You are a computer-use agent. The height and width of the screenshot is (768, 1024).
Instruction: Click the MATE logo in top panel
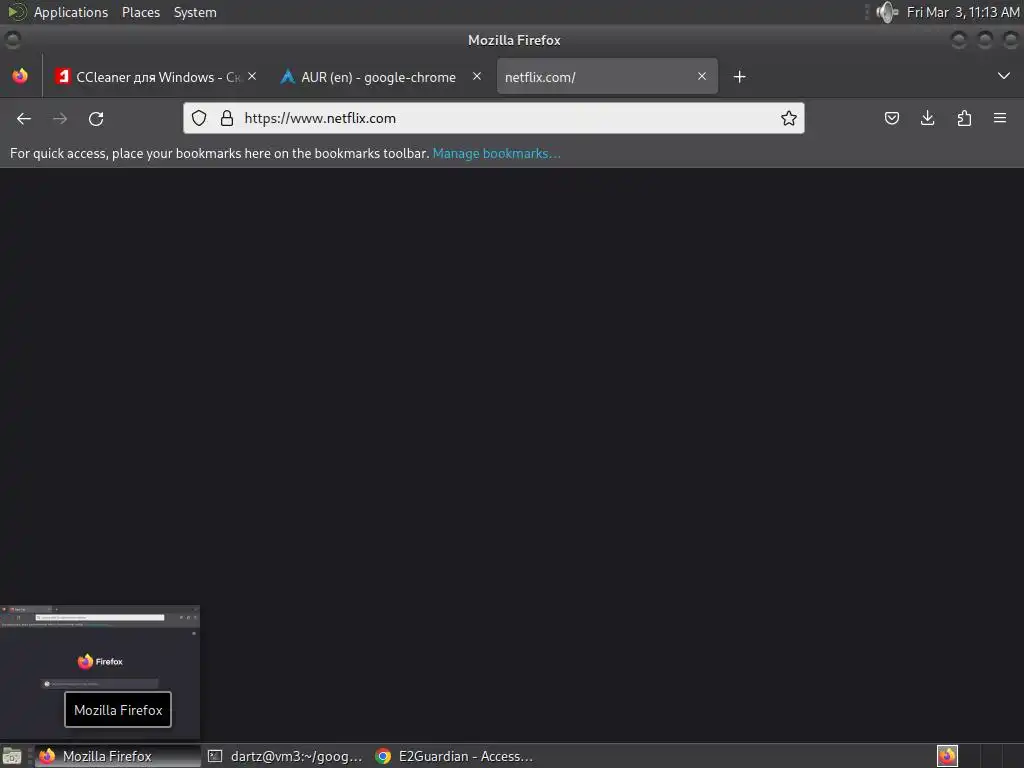[16, 12]
